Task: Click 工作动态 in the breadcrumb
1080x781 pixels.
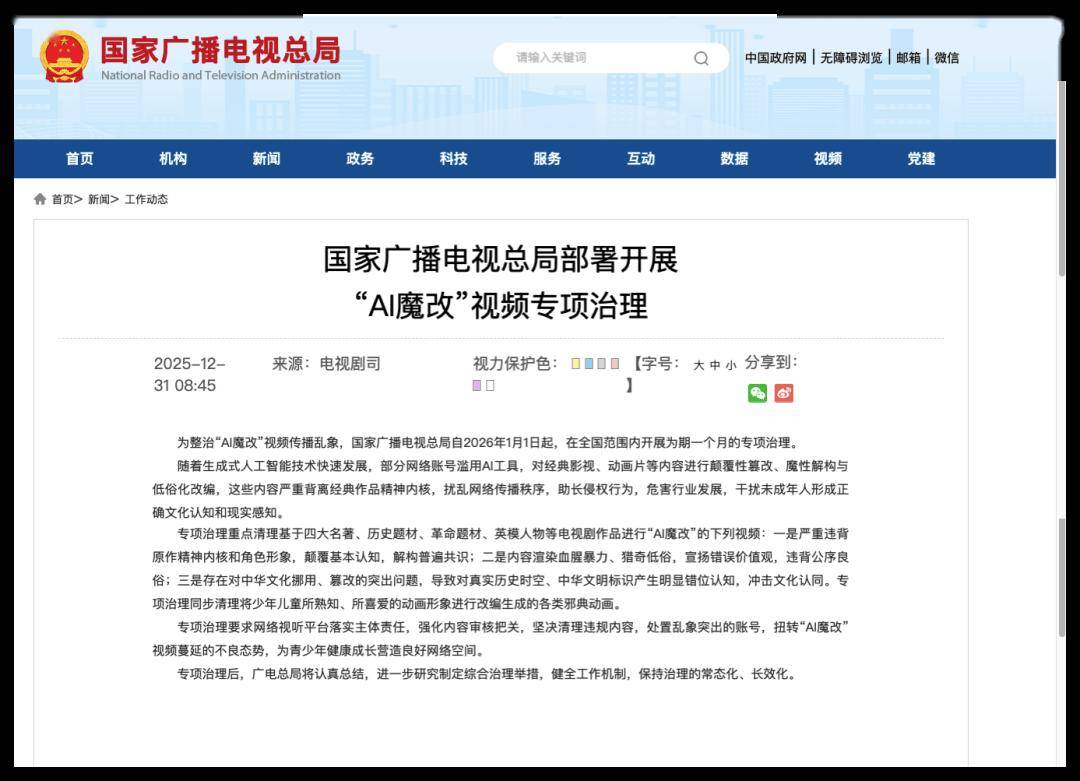Action: [x=146, y=199]
